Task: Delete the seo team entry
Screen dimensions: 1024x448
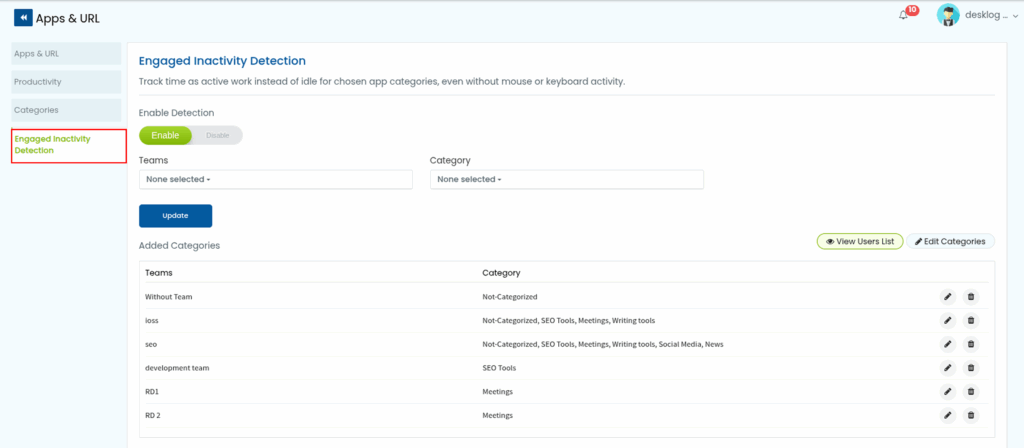Action: [x=970, y=344]
